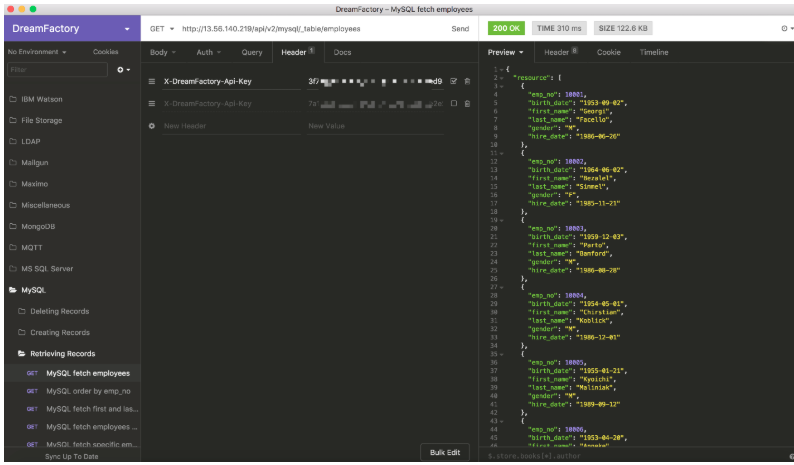Open the Auth tab dropdown
The width and height of the screenshot is (794, 465).
[x=209, y=52]
